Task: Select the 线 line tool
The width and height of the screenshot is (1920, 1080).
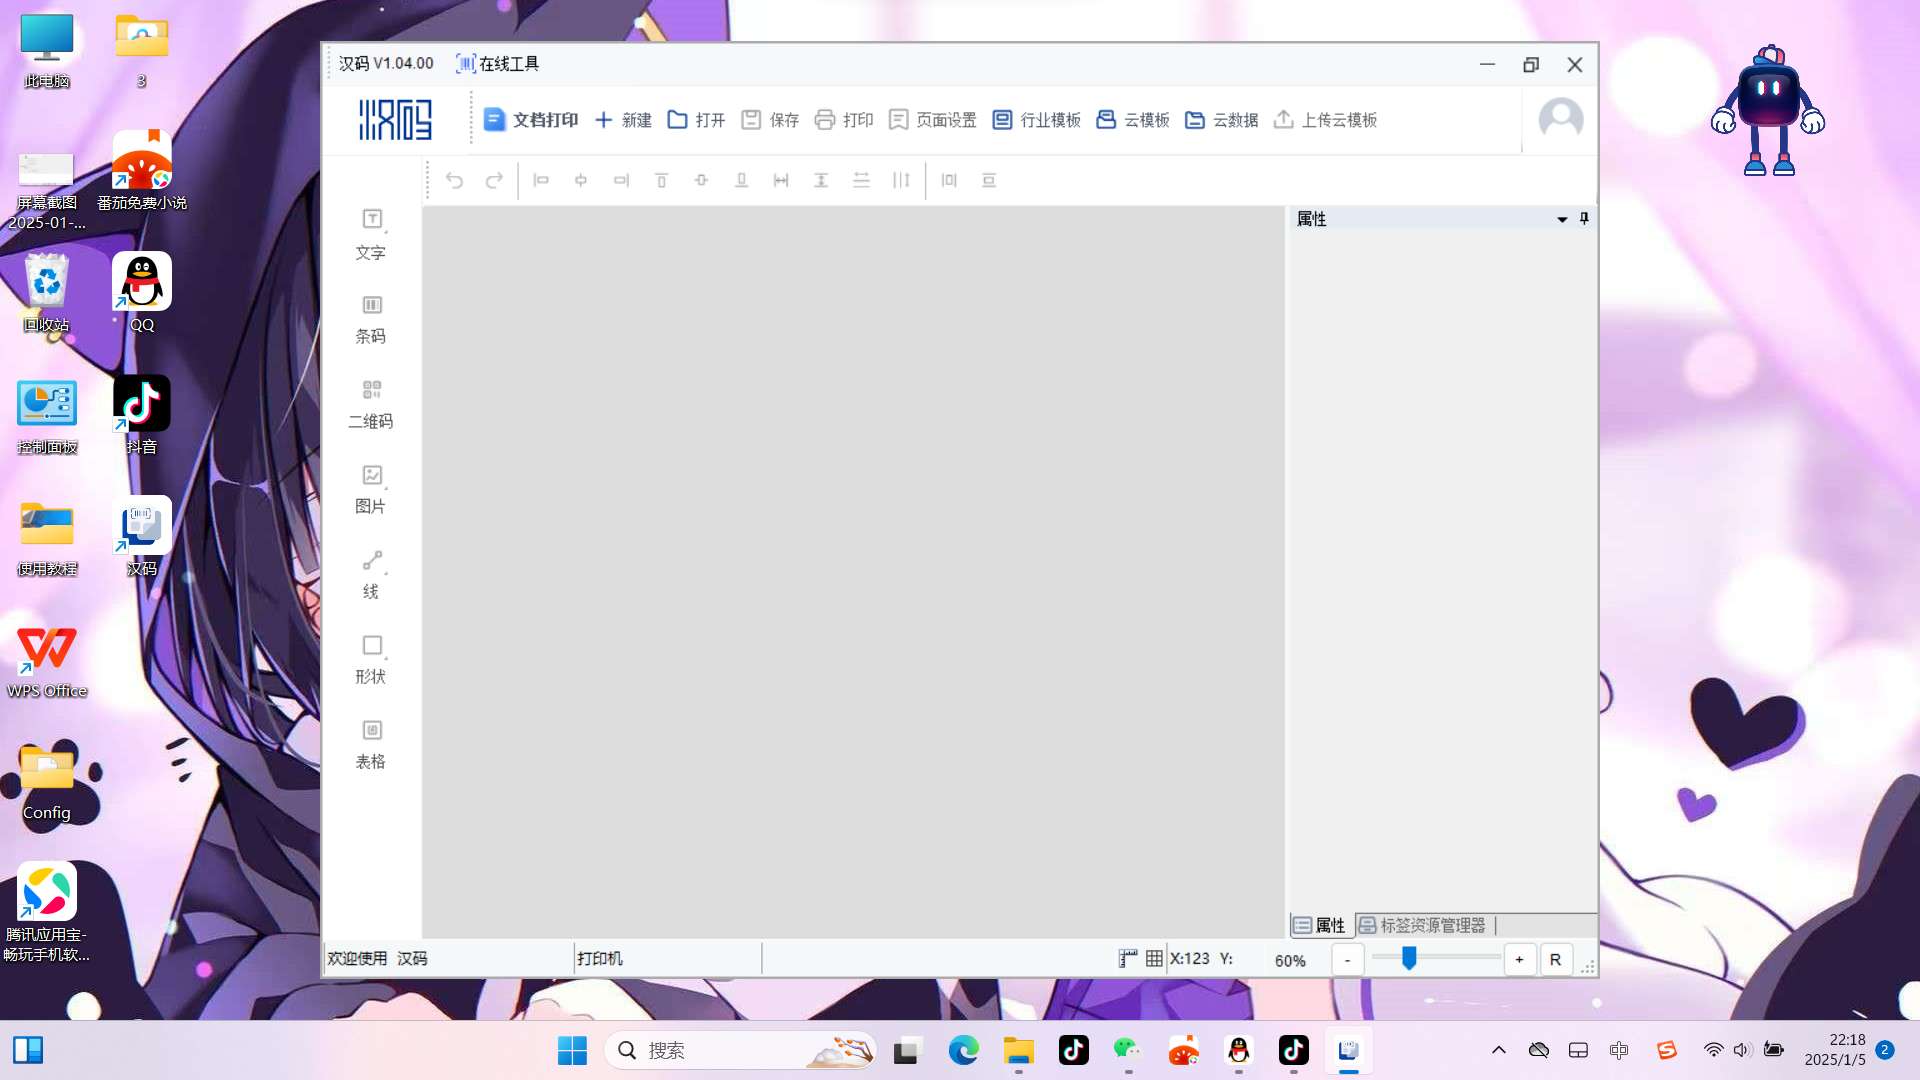Action: click(x=371, y=575)
